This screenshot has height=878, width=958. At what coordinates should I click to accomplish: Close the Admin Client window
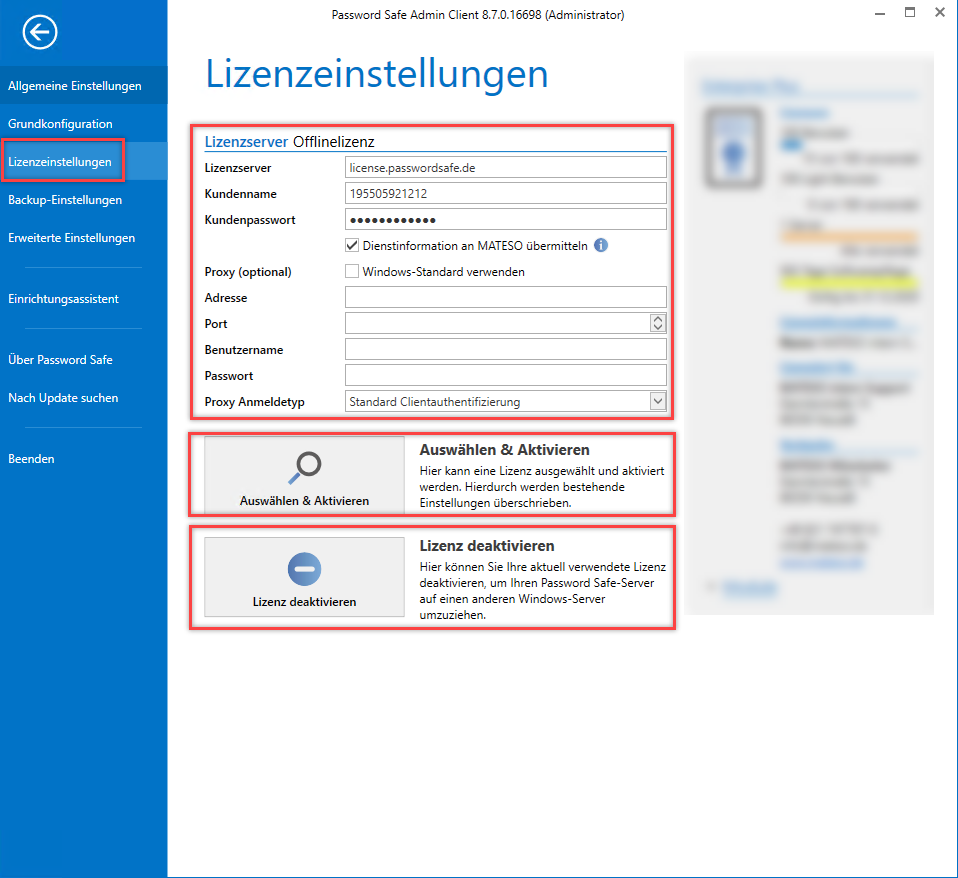tap(940, 12)
